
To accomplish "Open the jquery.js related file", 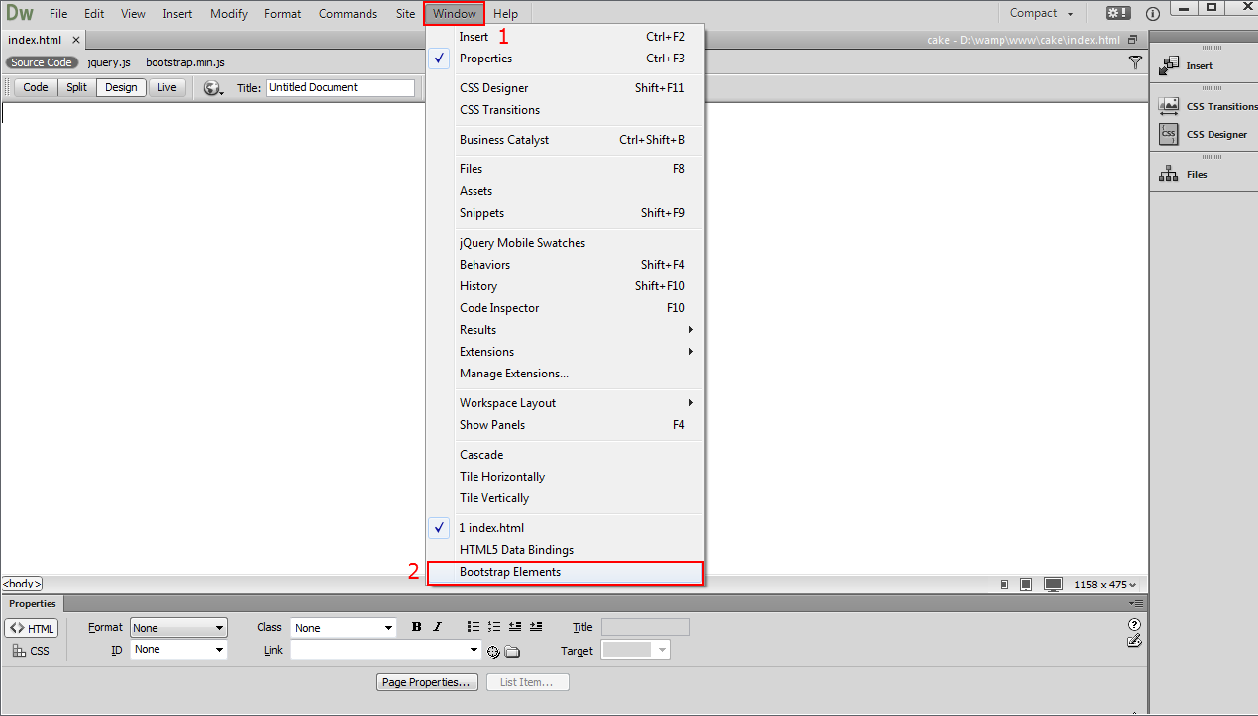I will point(109,62).
